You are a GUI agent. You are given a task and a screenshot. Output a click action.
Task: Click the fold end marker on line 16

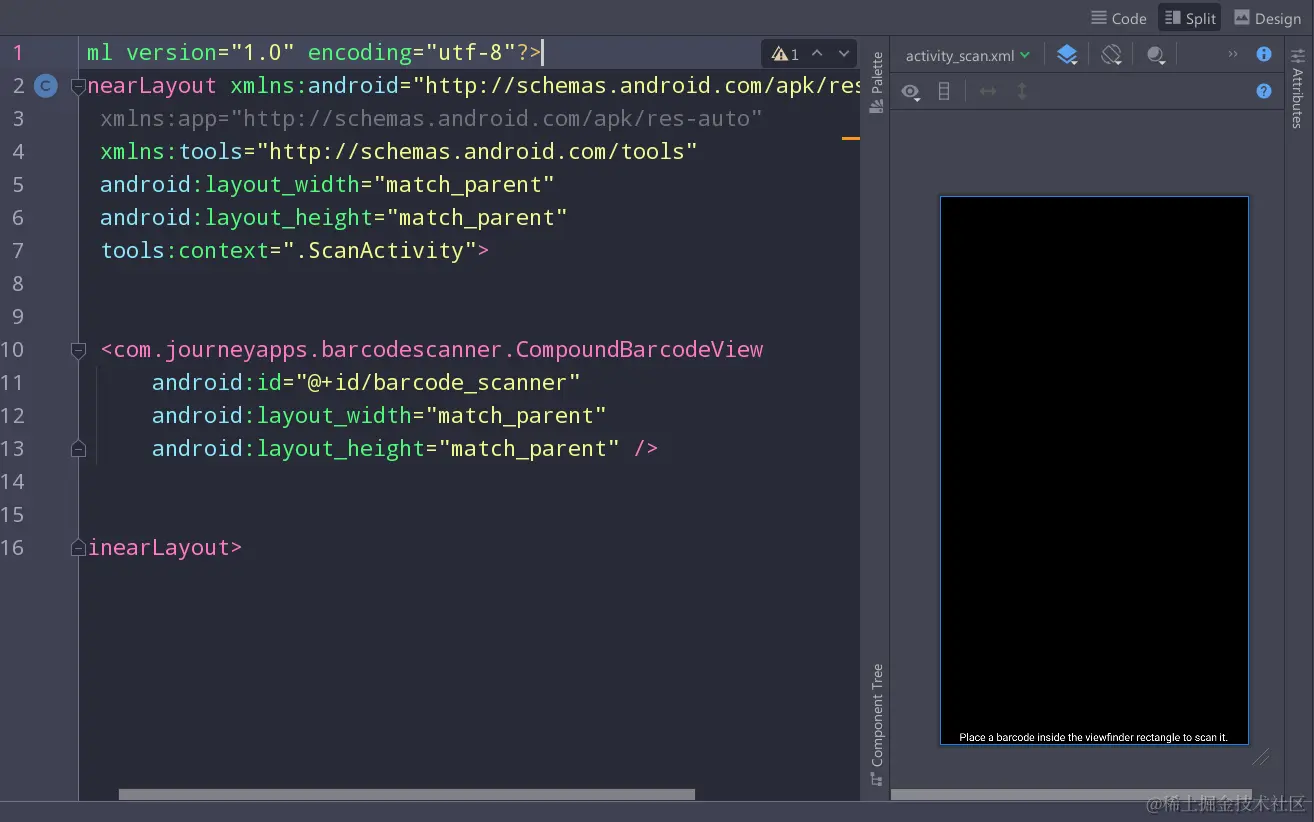tap(78, 548)
